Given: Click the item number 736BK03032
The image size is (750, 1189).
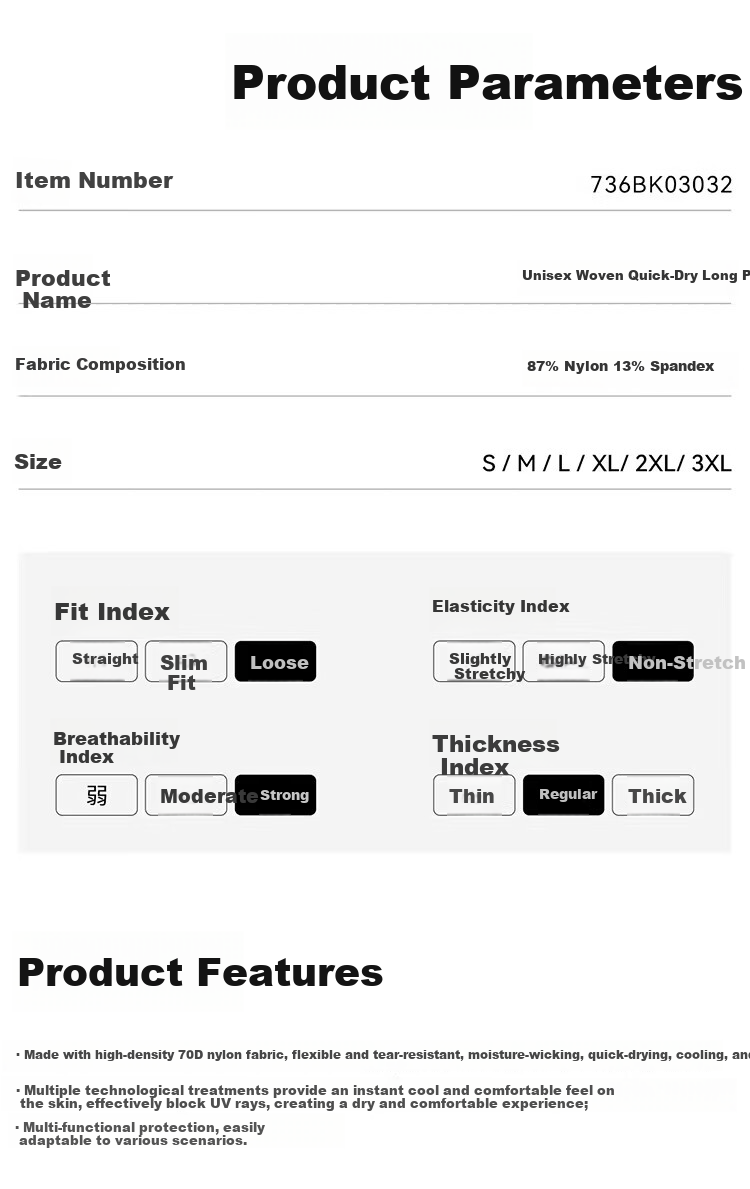Looking at the screenshot, I should [661, 184].
